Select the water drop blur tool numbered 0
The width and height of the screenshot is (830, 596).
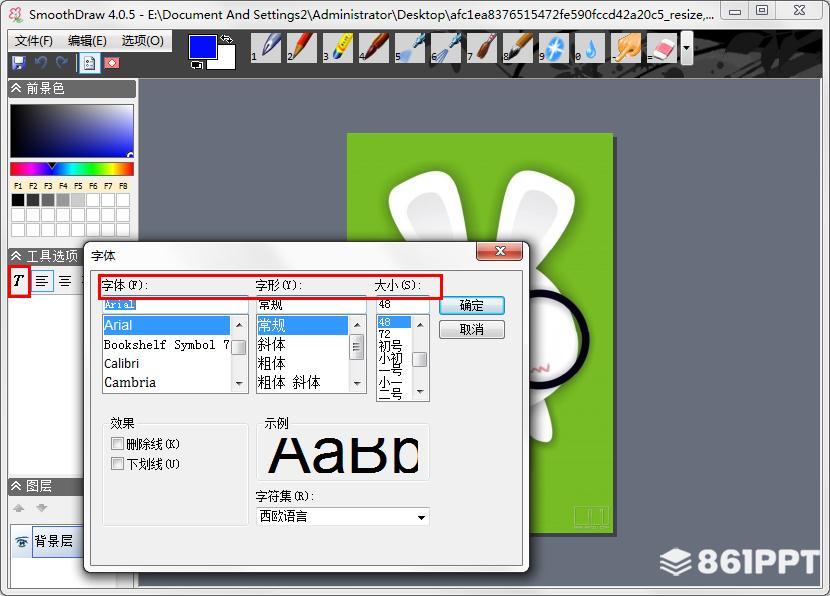click(x=590, y=48)
